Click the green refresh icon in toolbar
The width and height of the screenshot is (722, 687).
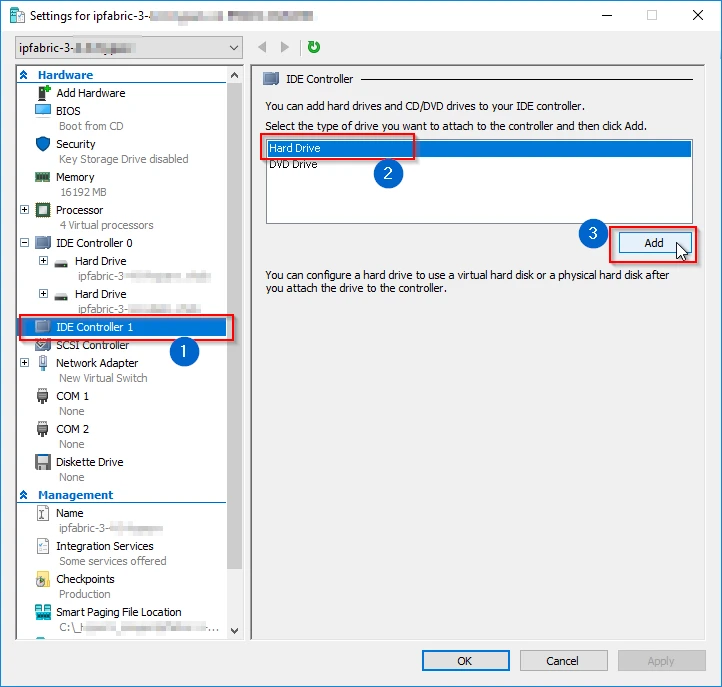(314, 47)
